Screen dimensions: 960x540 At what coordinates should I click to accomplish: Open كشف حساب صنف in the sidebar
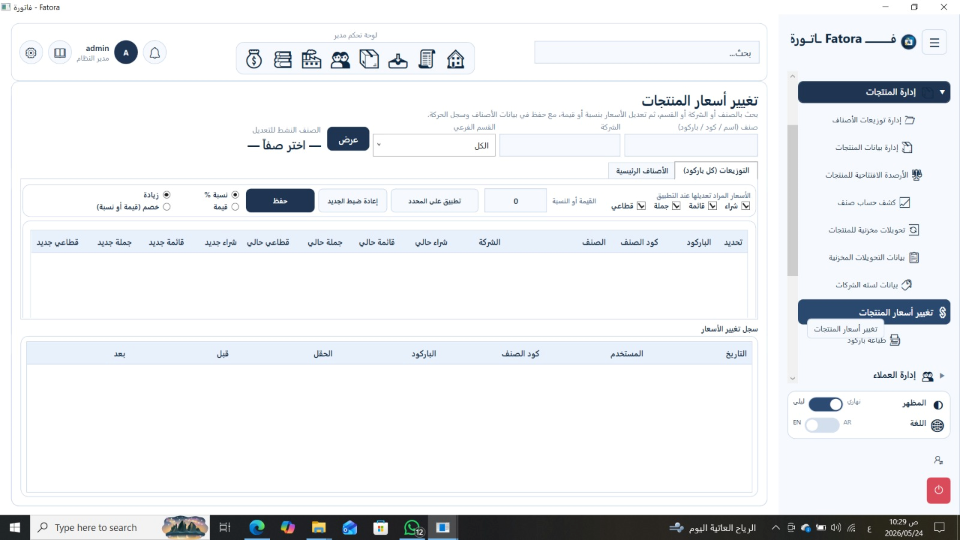coord(874,202)
